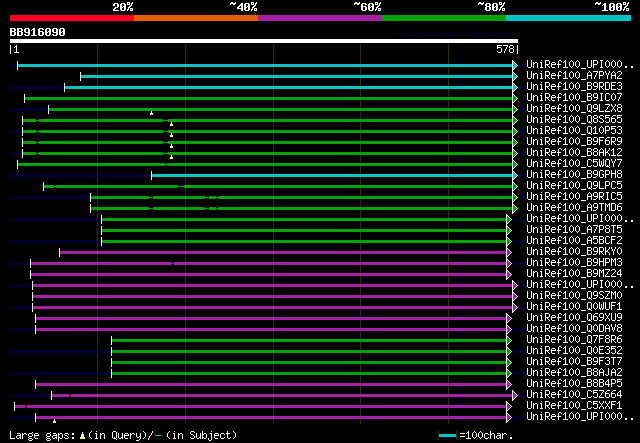Screen dimensions: 640x443
Task: Select the orange ~40% identity legend bar
Action: pyautogui.click(x=195, y=18)
